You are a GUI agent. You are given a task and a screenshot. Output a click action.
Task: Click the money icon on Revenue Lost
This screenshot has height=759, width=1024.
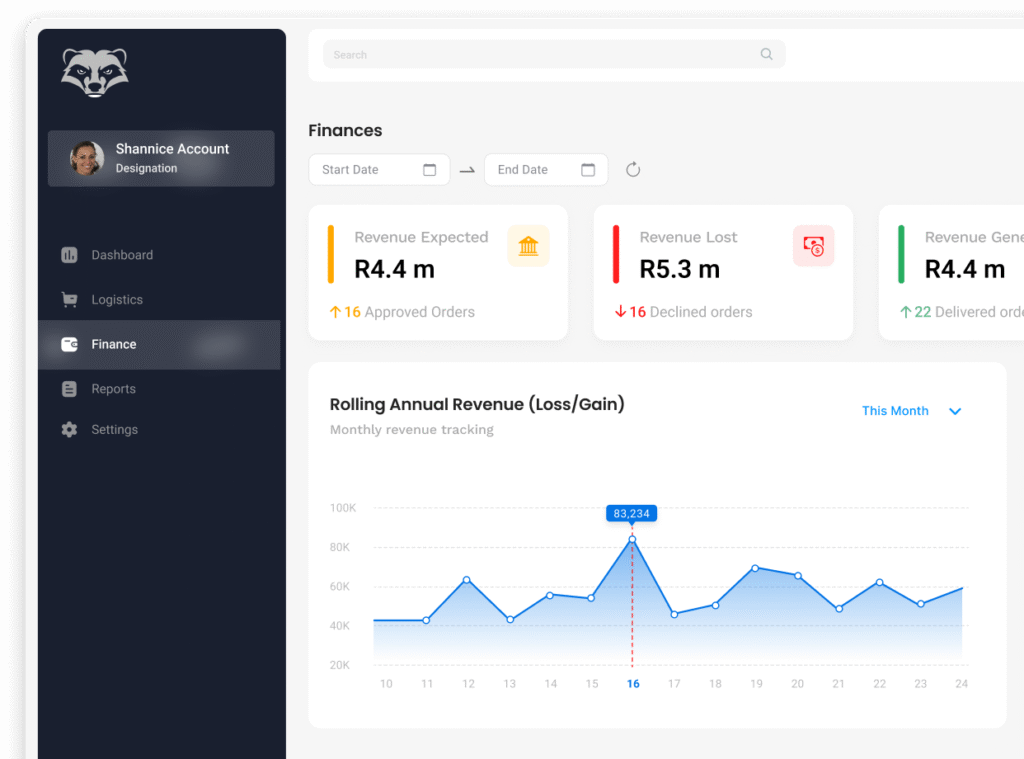[x=813, y=246]
